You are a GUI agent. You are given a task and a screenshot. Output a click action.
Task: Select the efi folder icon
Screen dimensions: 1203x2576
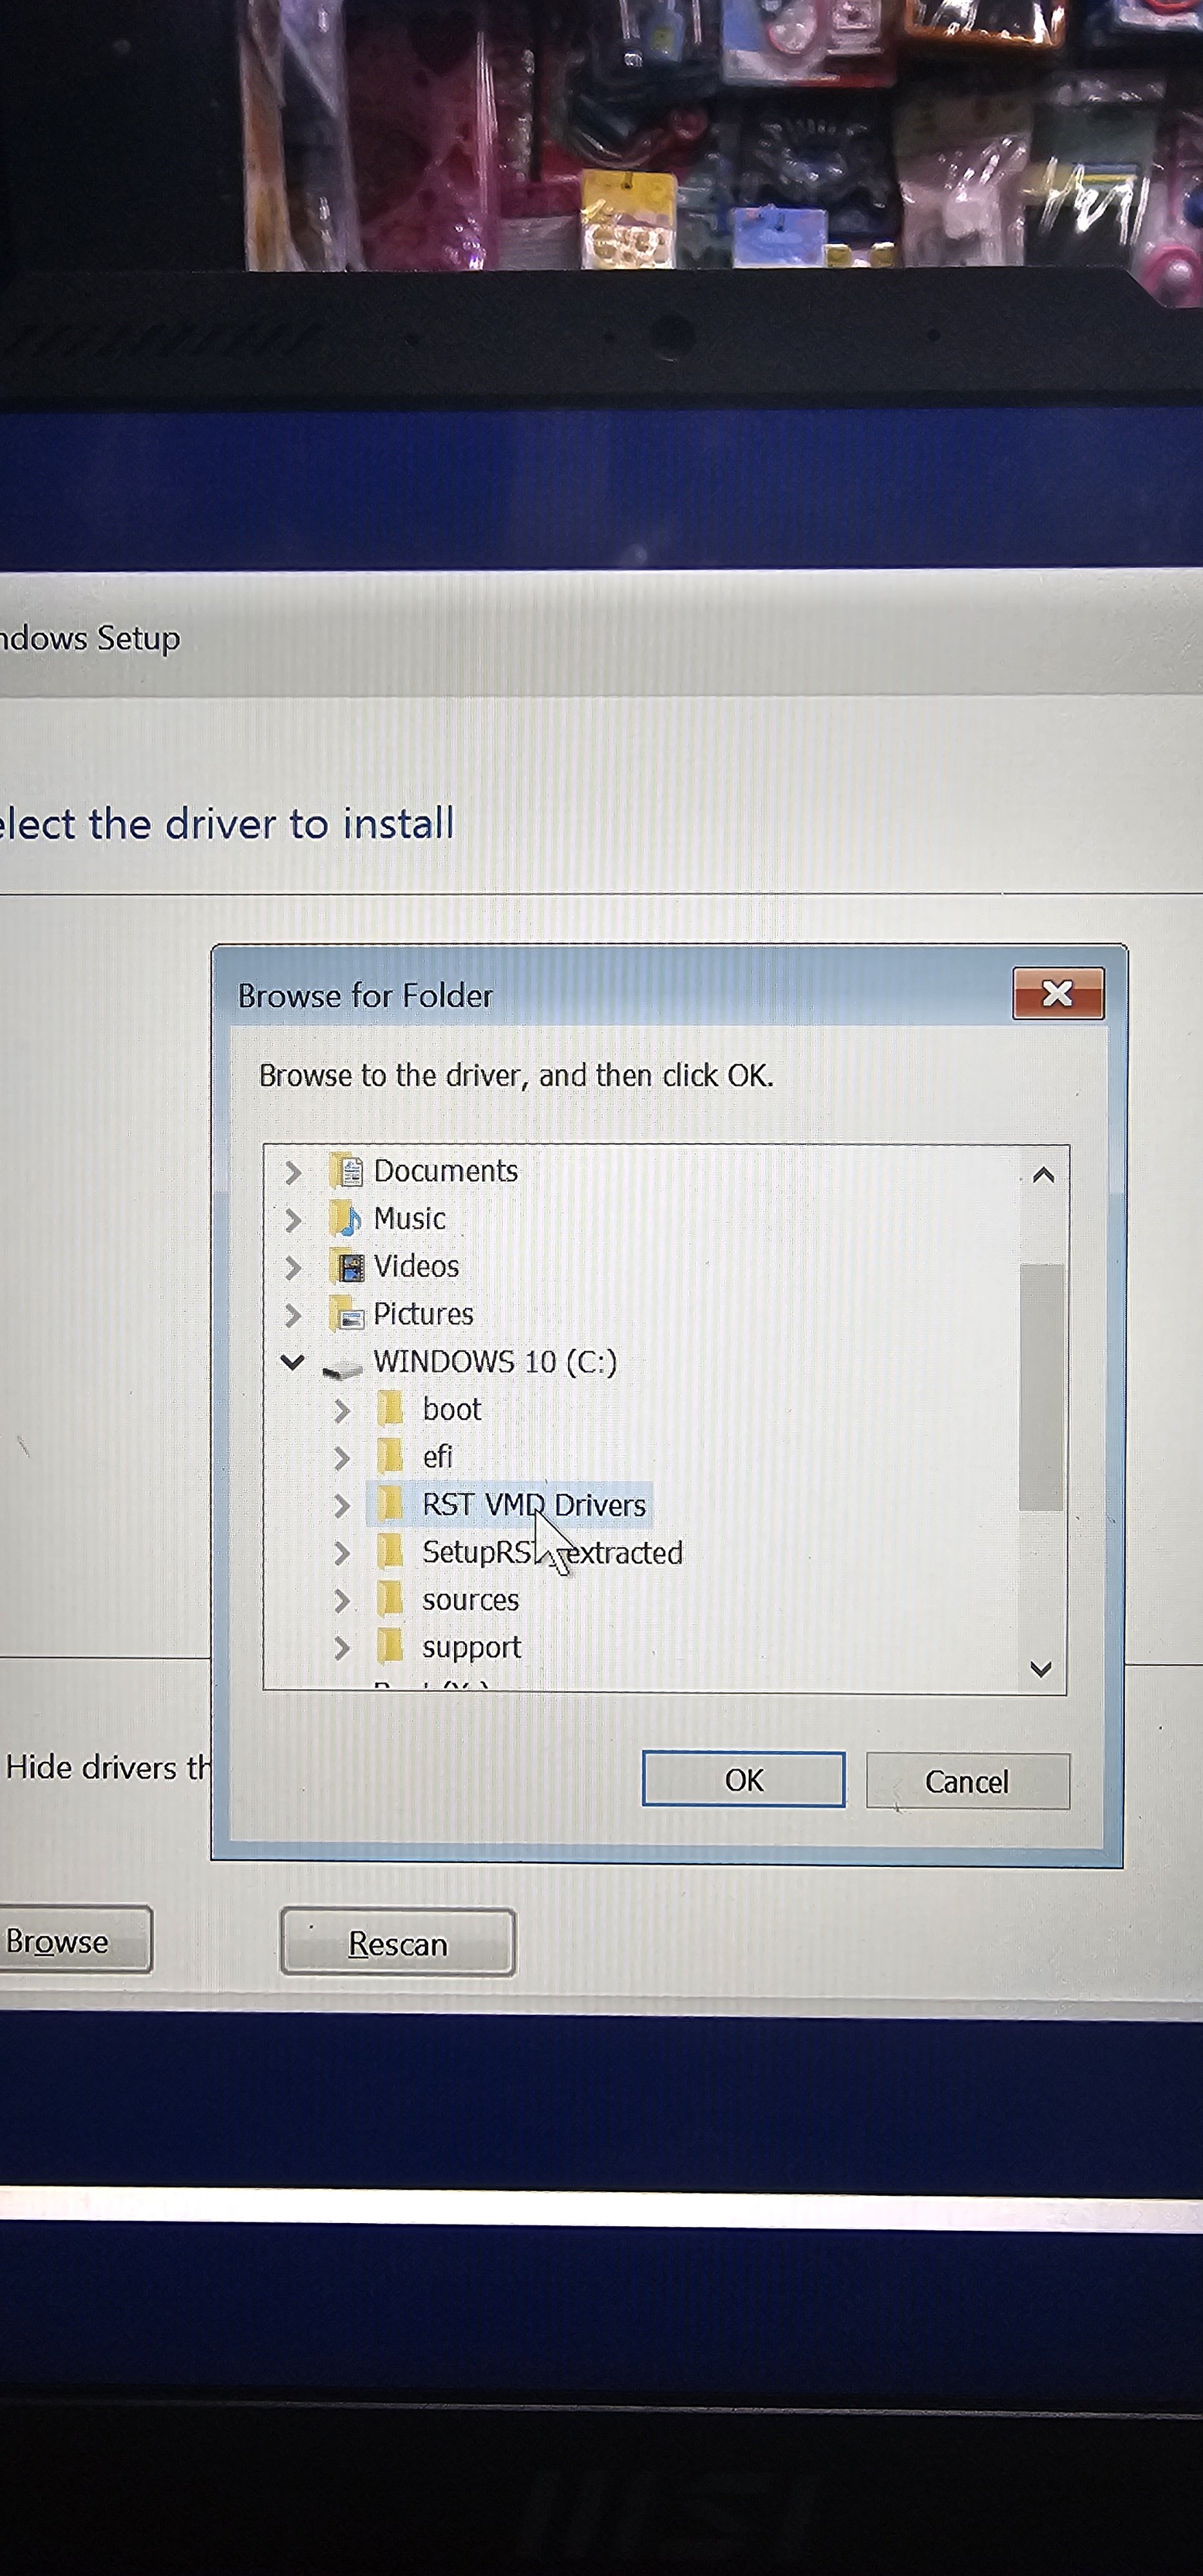click(391, 1457)
